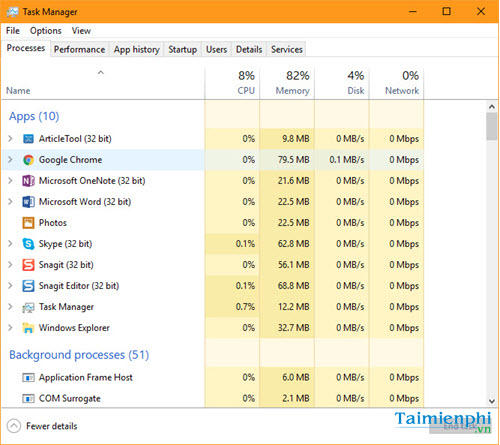Open the Options menu
This screenshot has height=445, width=500.
point(46,31)
